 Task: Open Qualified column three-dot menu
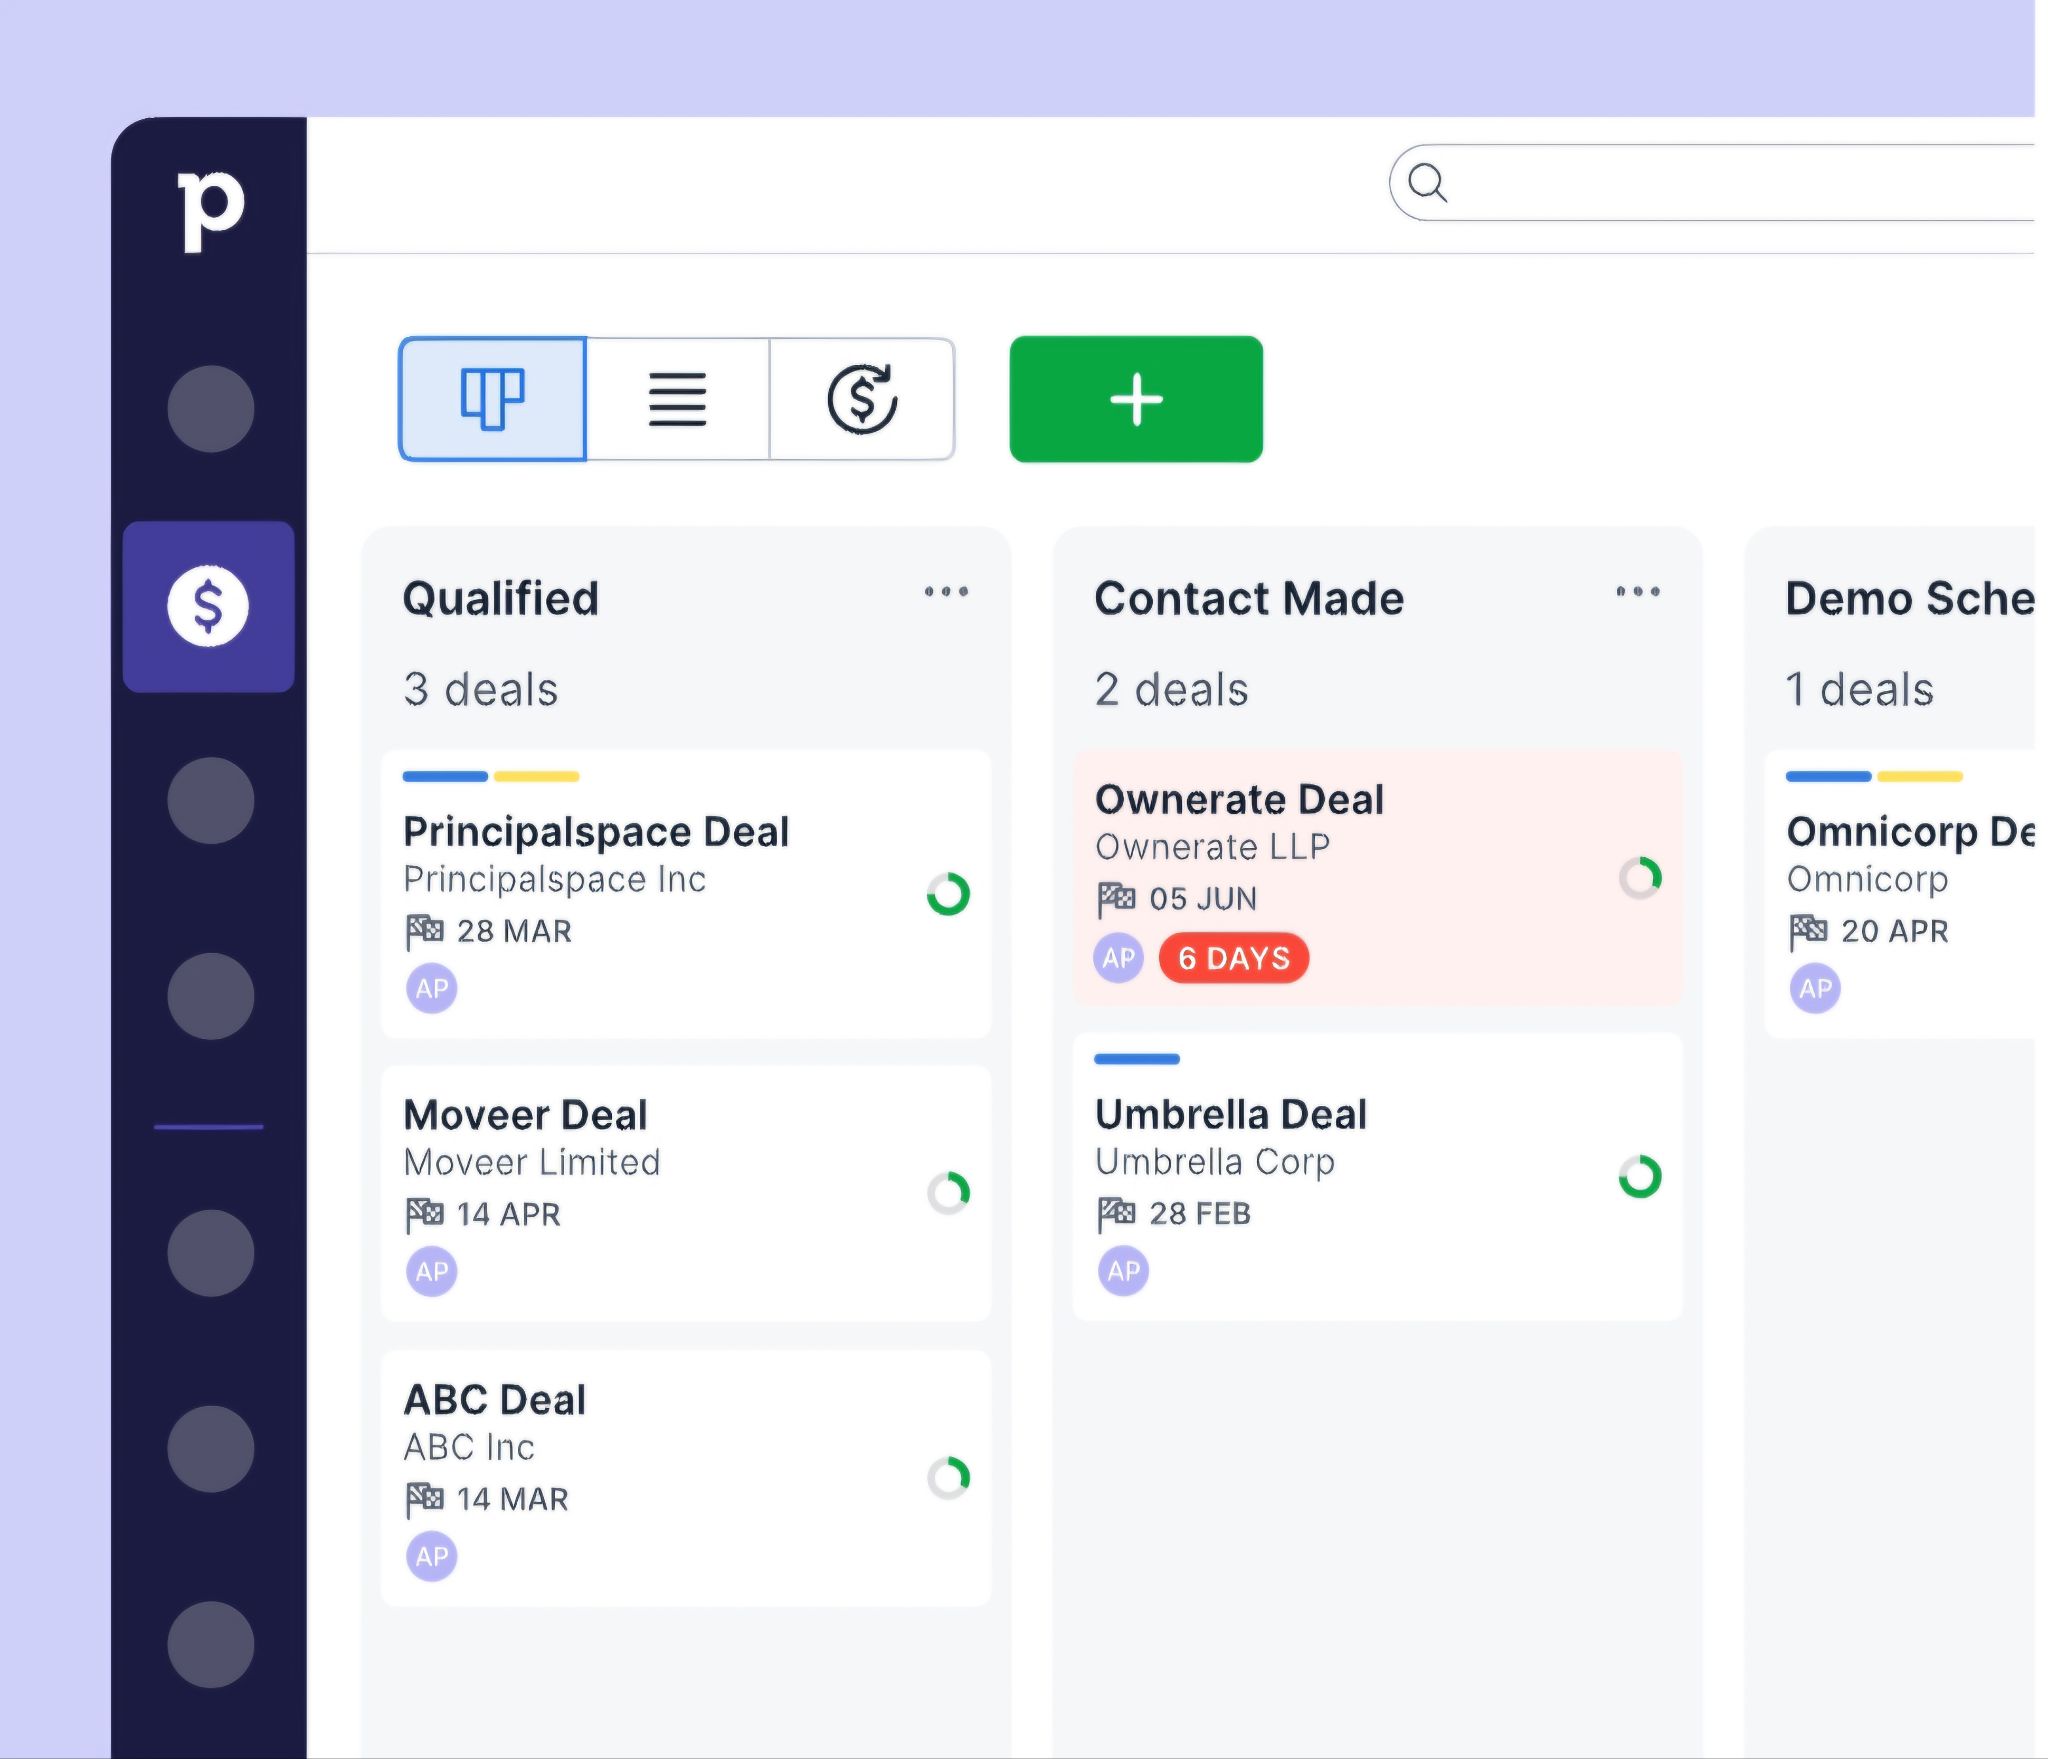(x=946, y=592)
